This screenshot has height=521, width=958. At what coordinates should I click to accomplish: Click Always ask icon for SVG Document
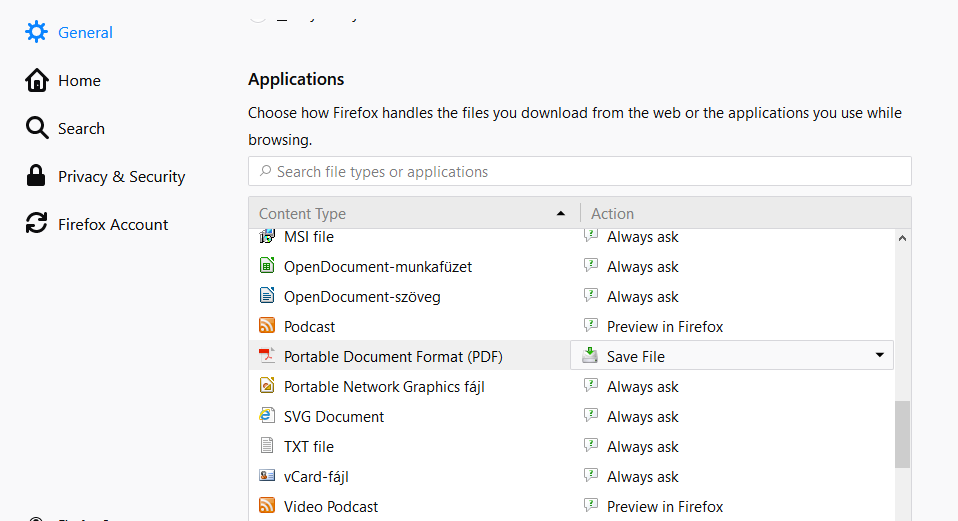coord(591,415)
